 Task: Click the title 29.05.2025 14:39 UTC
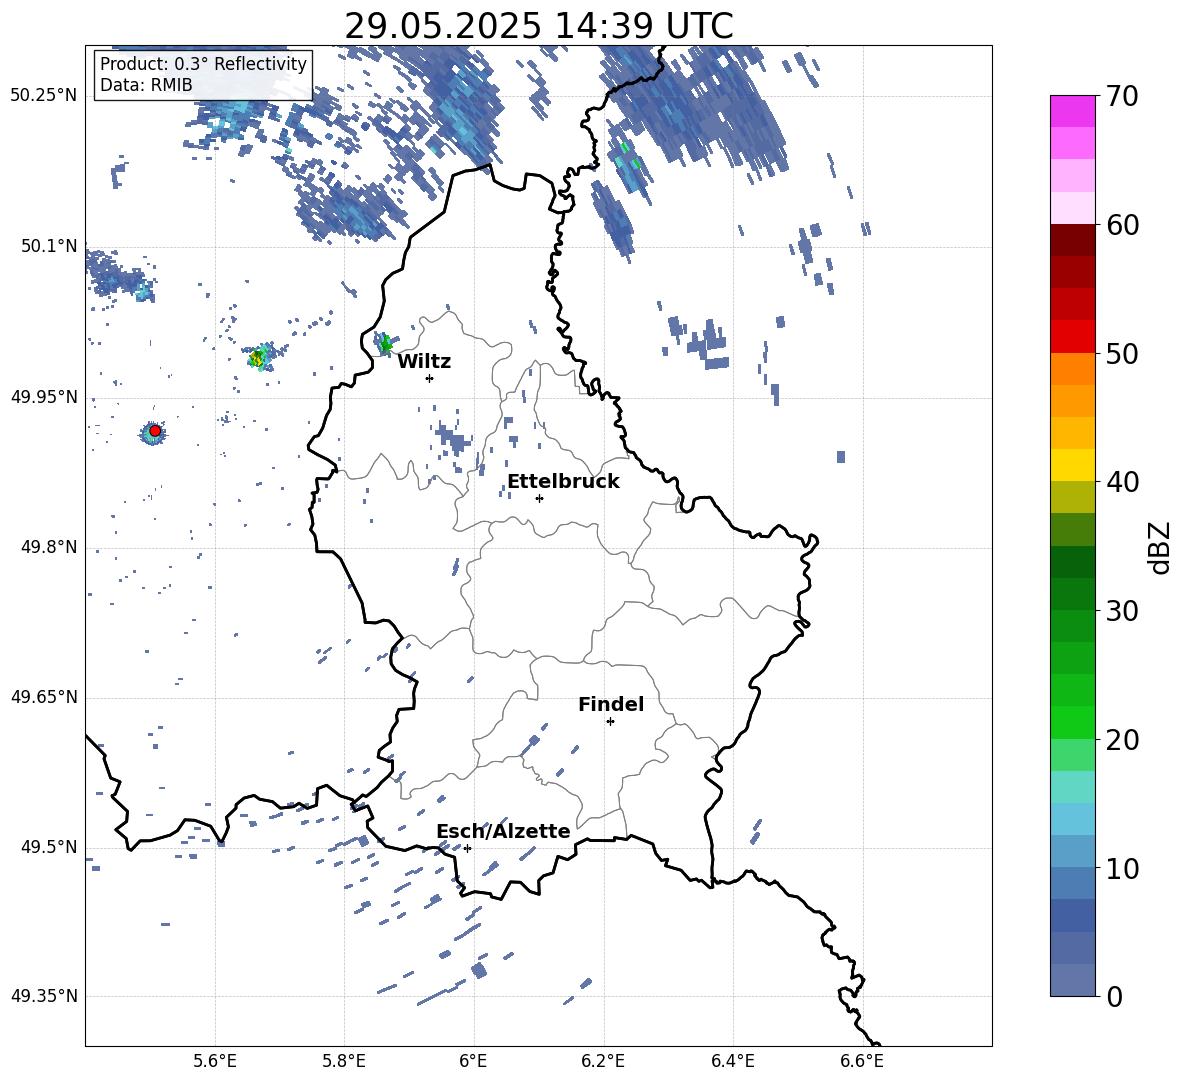539,26
